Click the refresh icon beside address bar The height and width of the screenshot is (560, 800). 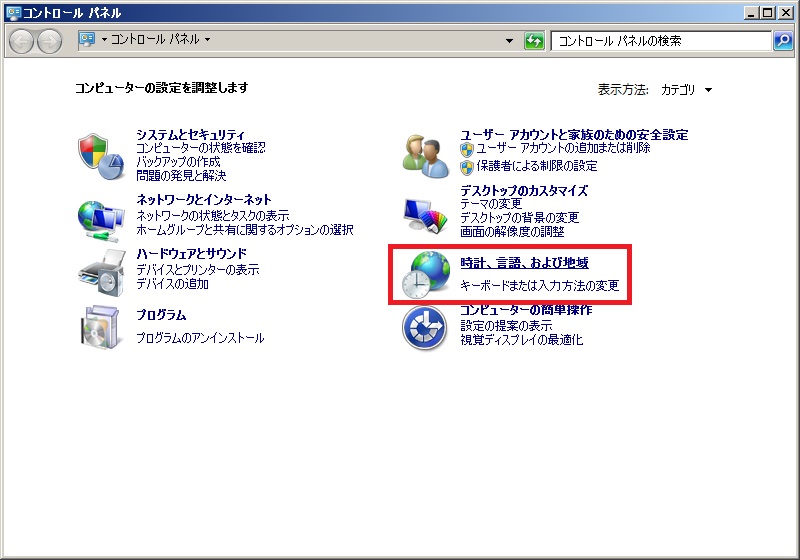(x=535, y=41)
